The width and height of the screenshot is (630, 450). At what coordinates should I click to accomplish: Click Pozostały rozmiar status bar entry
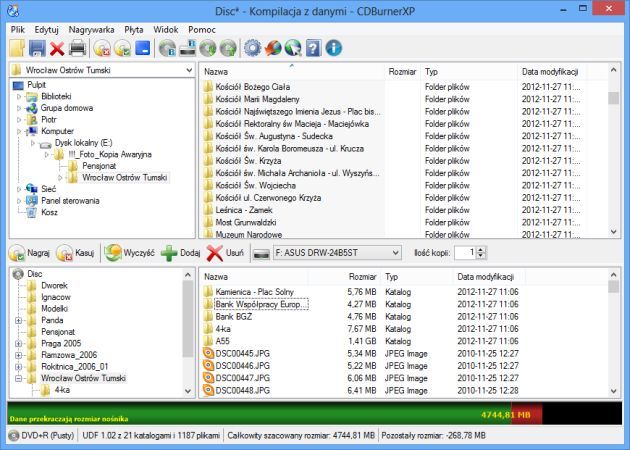pyautogui.click(x=434, y=436)
